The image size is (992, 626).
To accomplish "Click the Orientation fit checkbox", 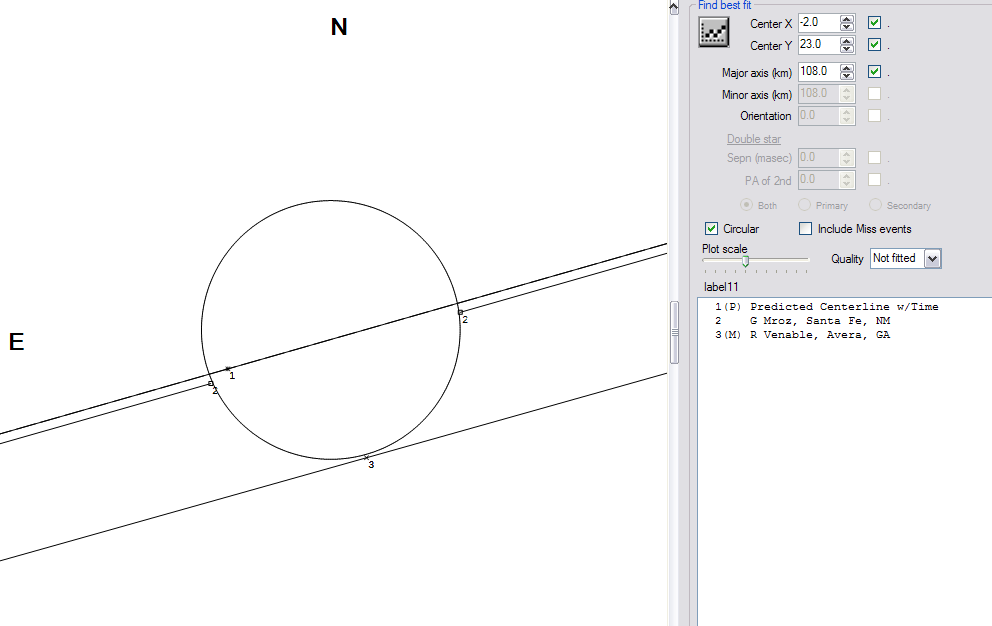I will tap(874, 116).
